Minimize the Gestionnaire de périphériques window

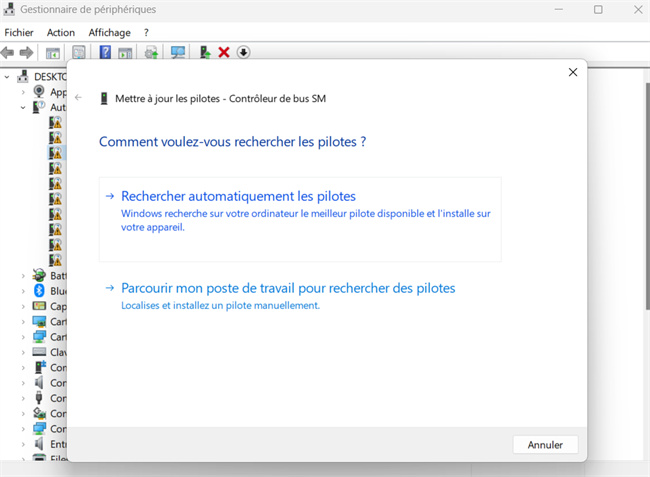coord(559,9)
